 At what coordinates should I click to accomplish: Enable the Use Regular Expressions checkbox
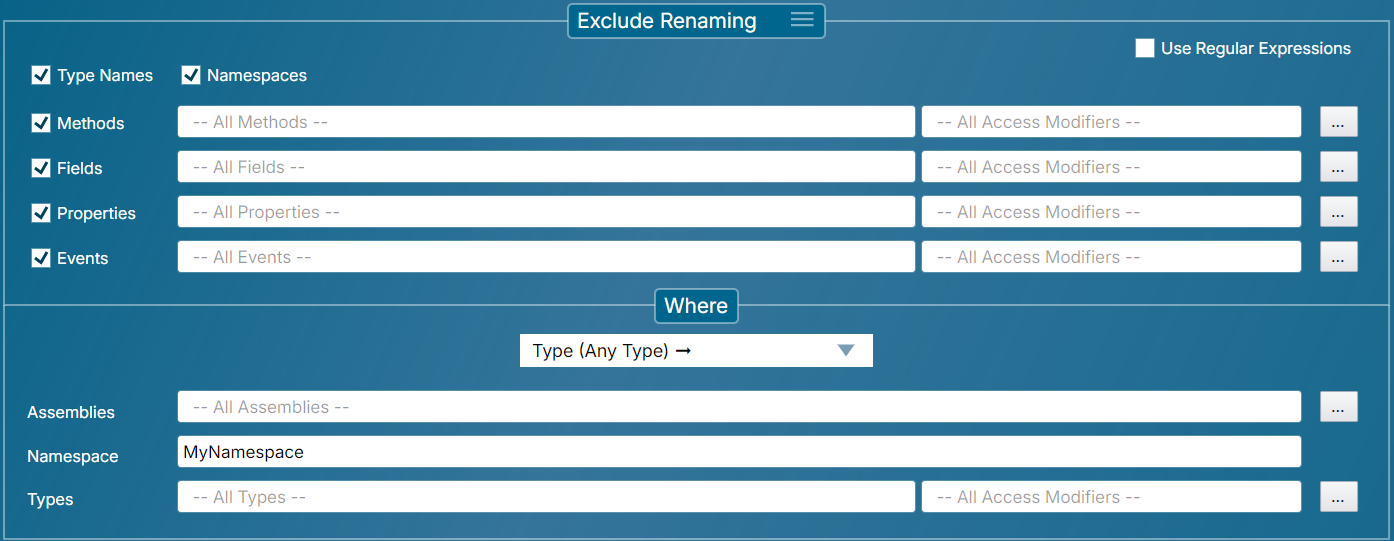[x=1145, y=48]
